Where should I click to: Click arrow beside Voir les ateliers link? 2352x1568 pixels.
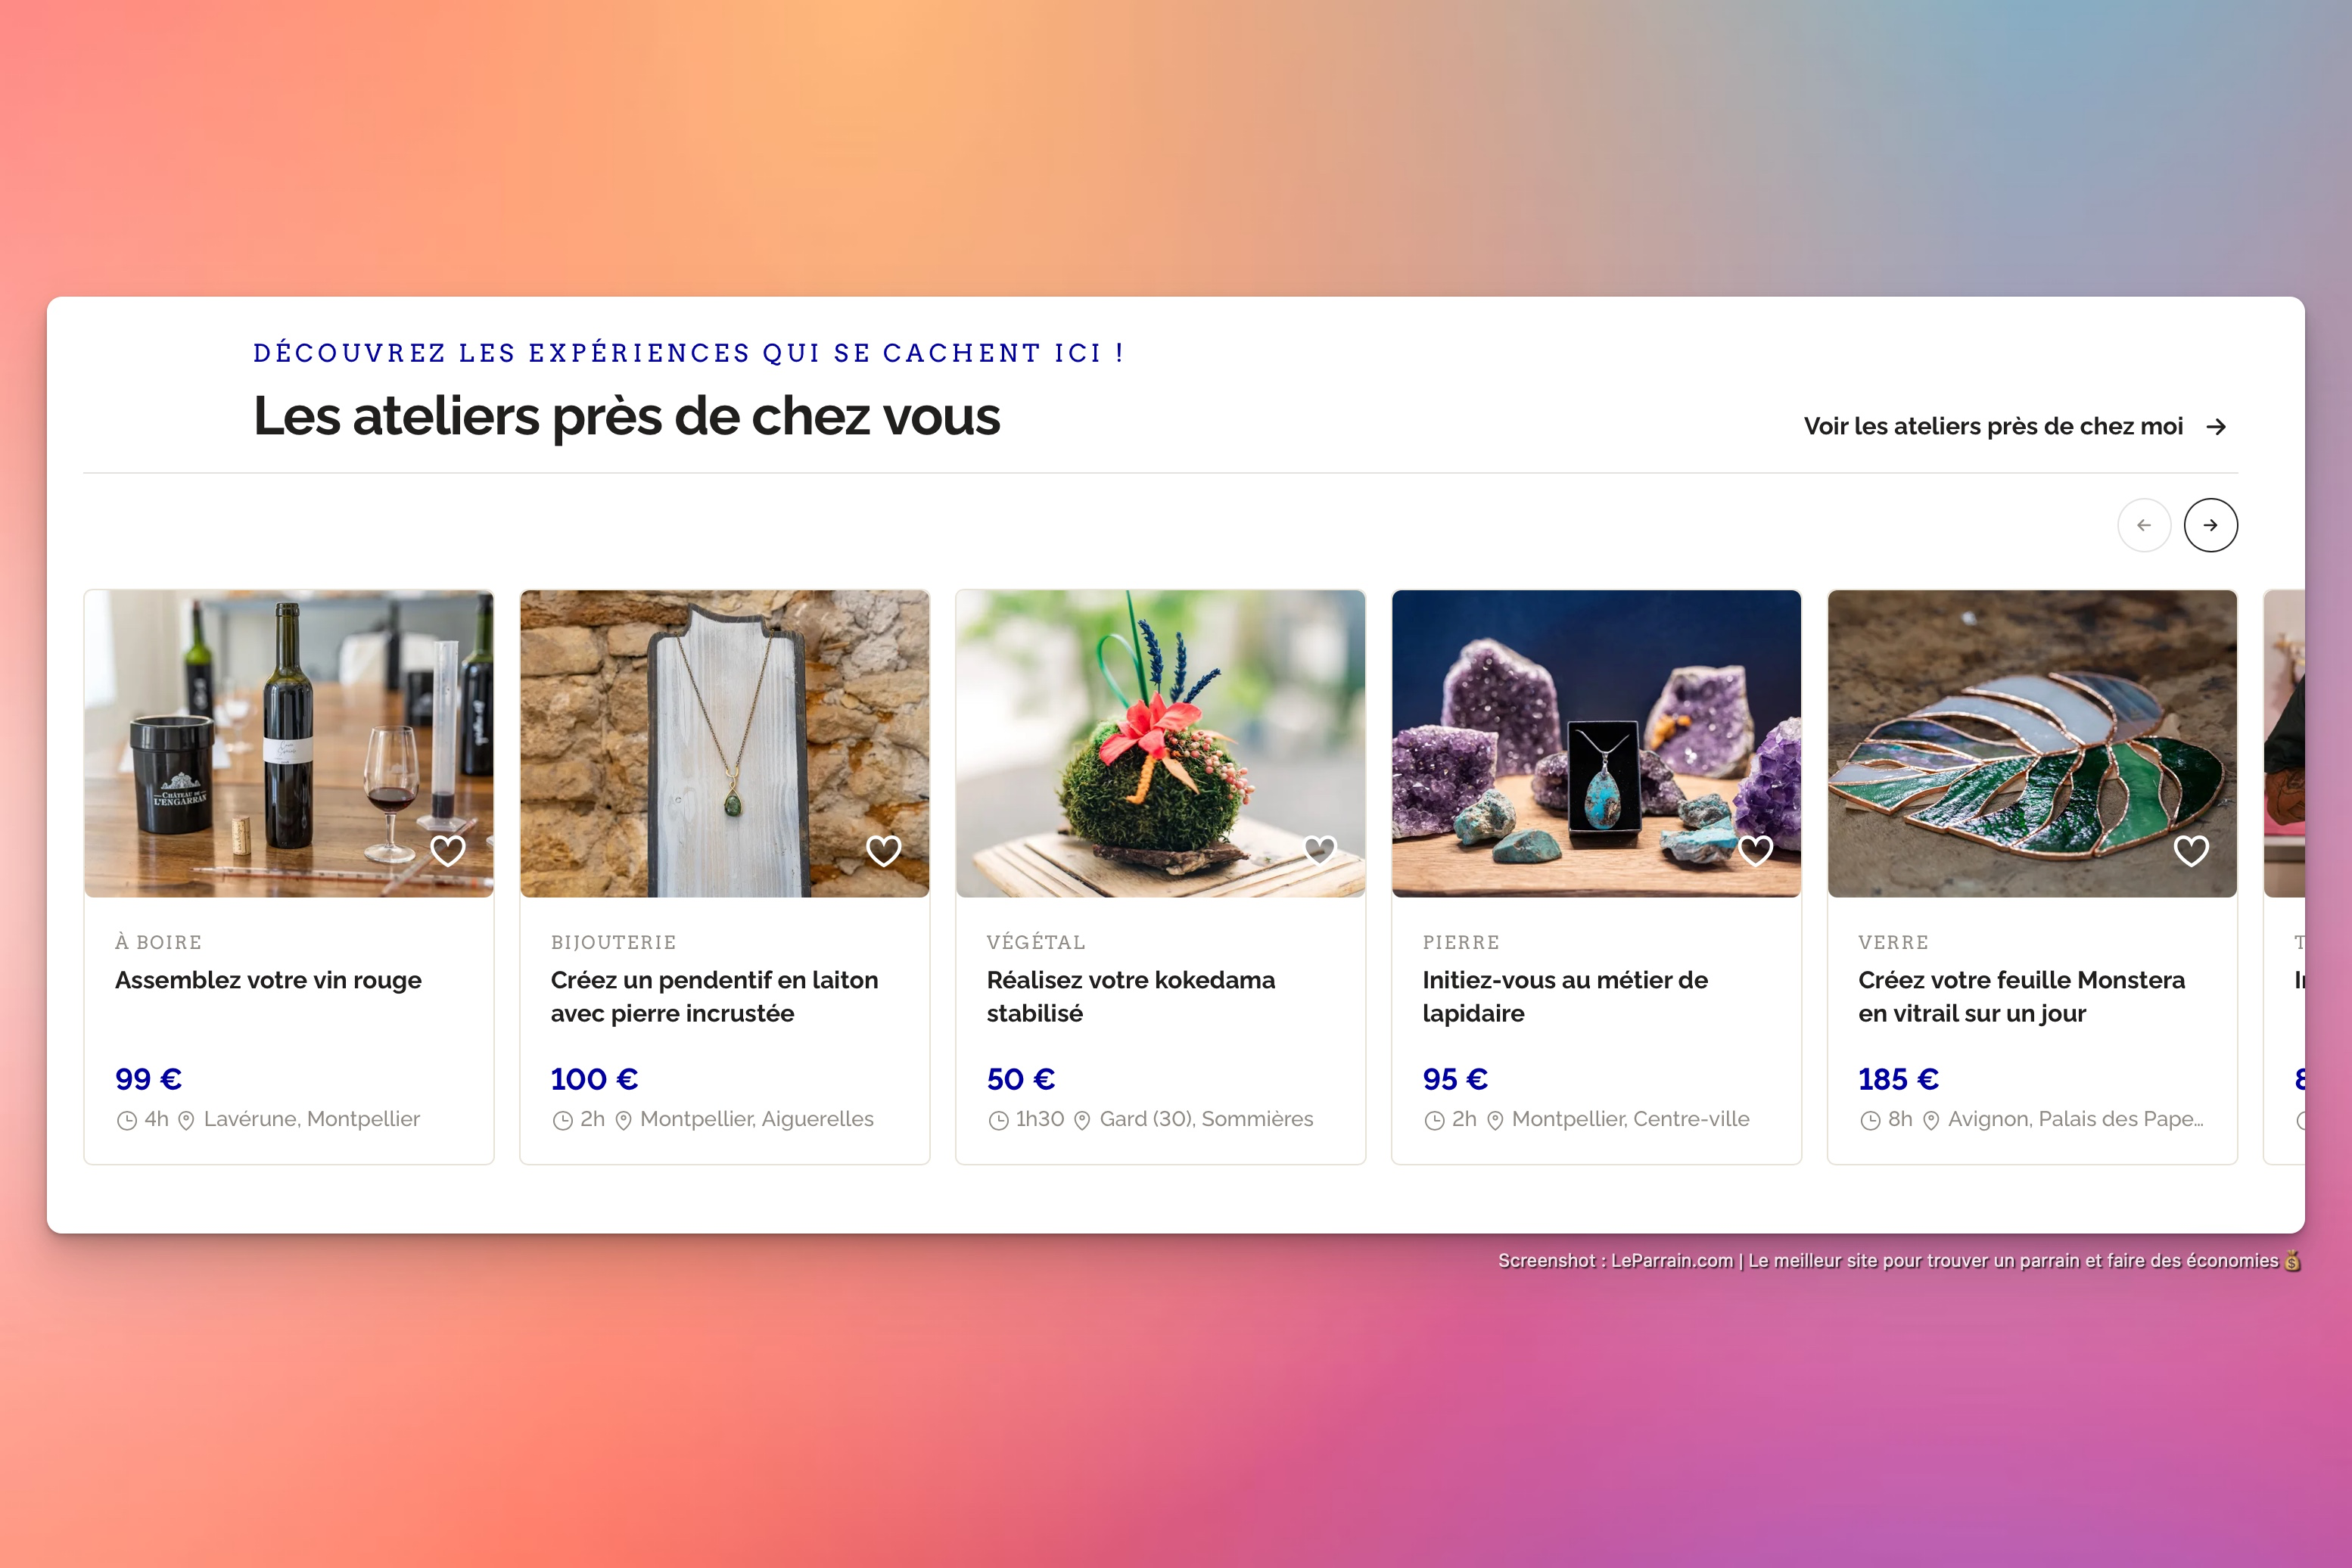(2216, 427)
